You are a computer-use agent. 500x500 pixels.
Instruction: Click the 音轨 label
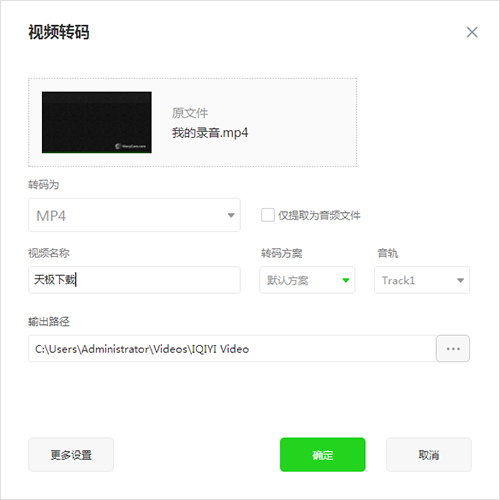click(x=388, y=253)
